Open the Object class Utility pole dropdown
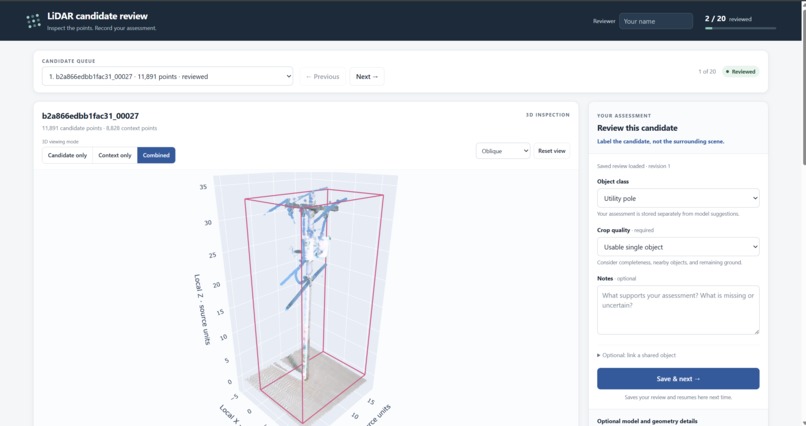The width and height of the screenshot is (806, 426). pyautogui.click(x=678, y=198)
